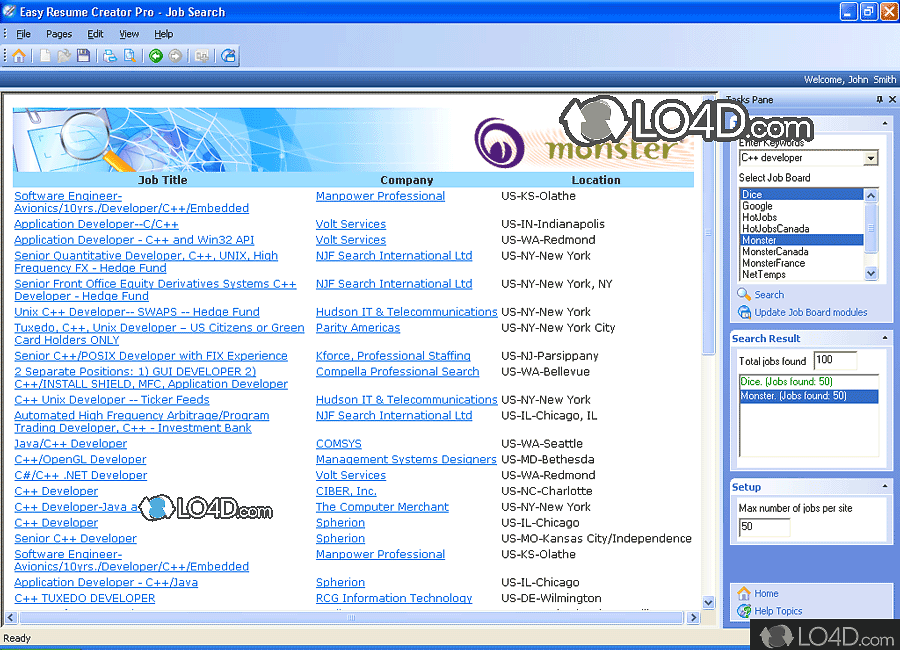Click the Home house icon in Tasks Pane
900x650 pixels.
(x=744, y=593)
